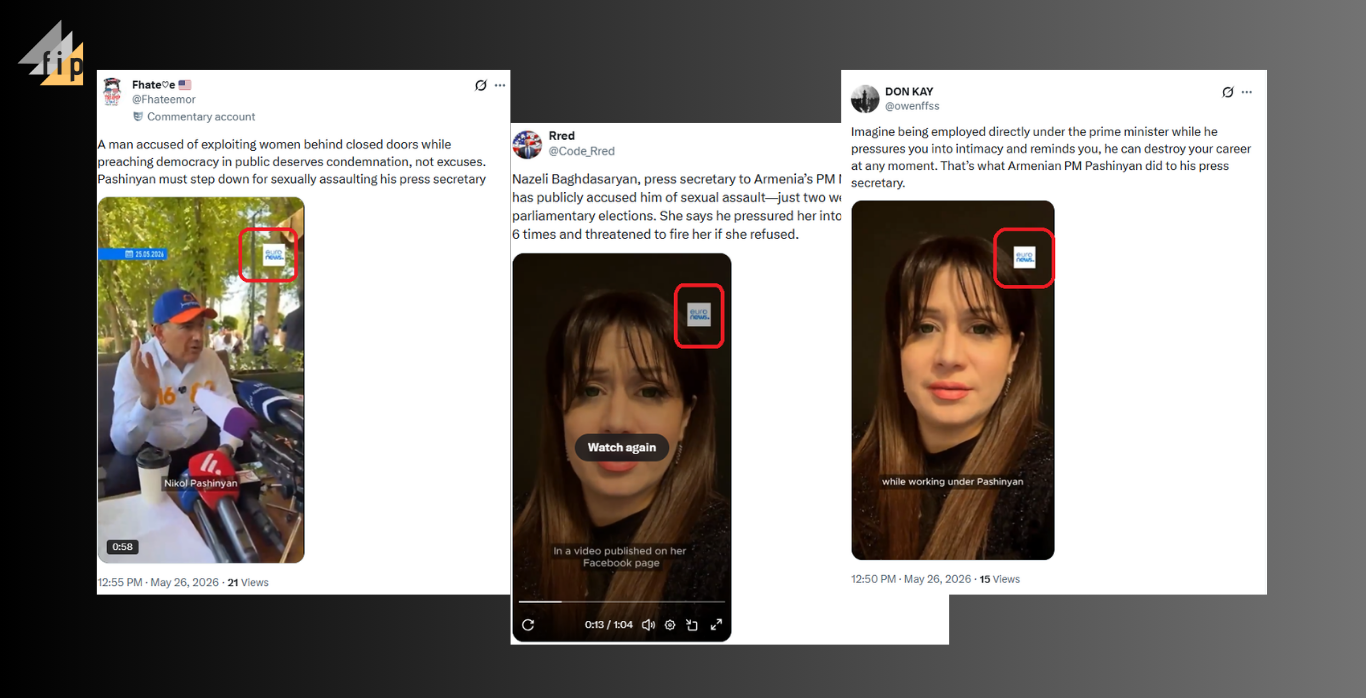Click the replay icon in Rred's video
The height and width of the screenshot is (698, 1366).
(x=528, y=625)
